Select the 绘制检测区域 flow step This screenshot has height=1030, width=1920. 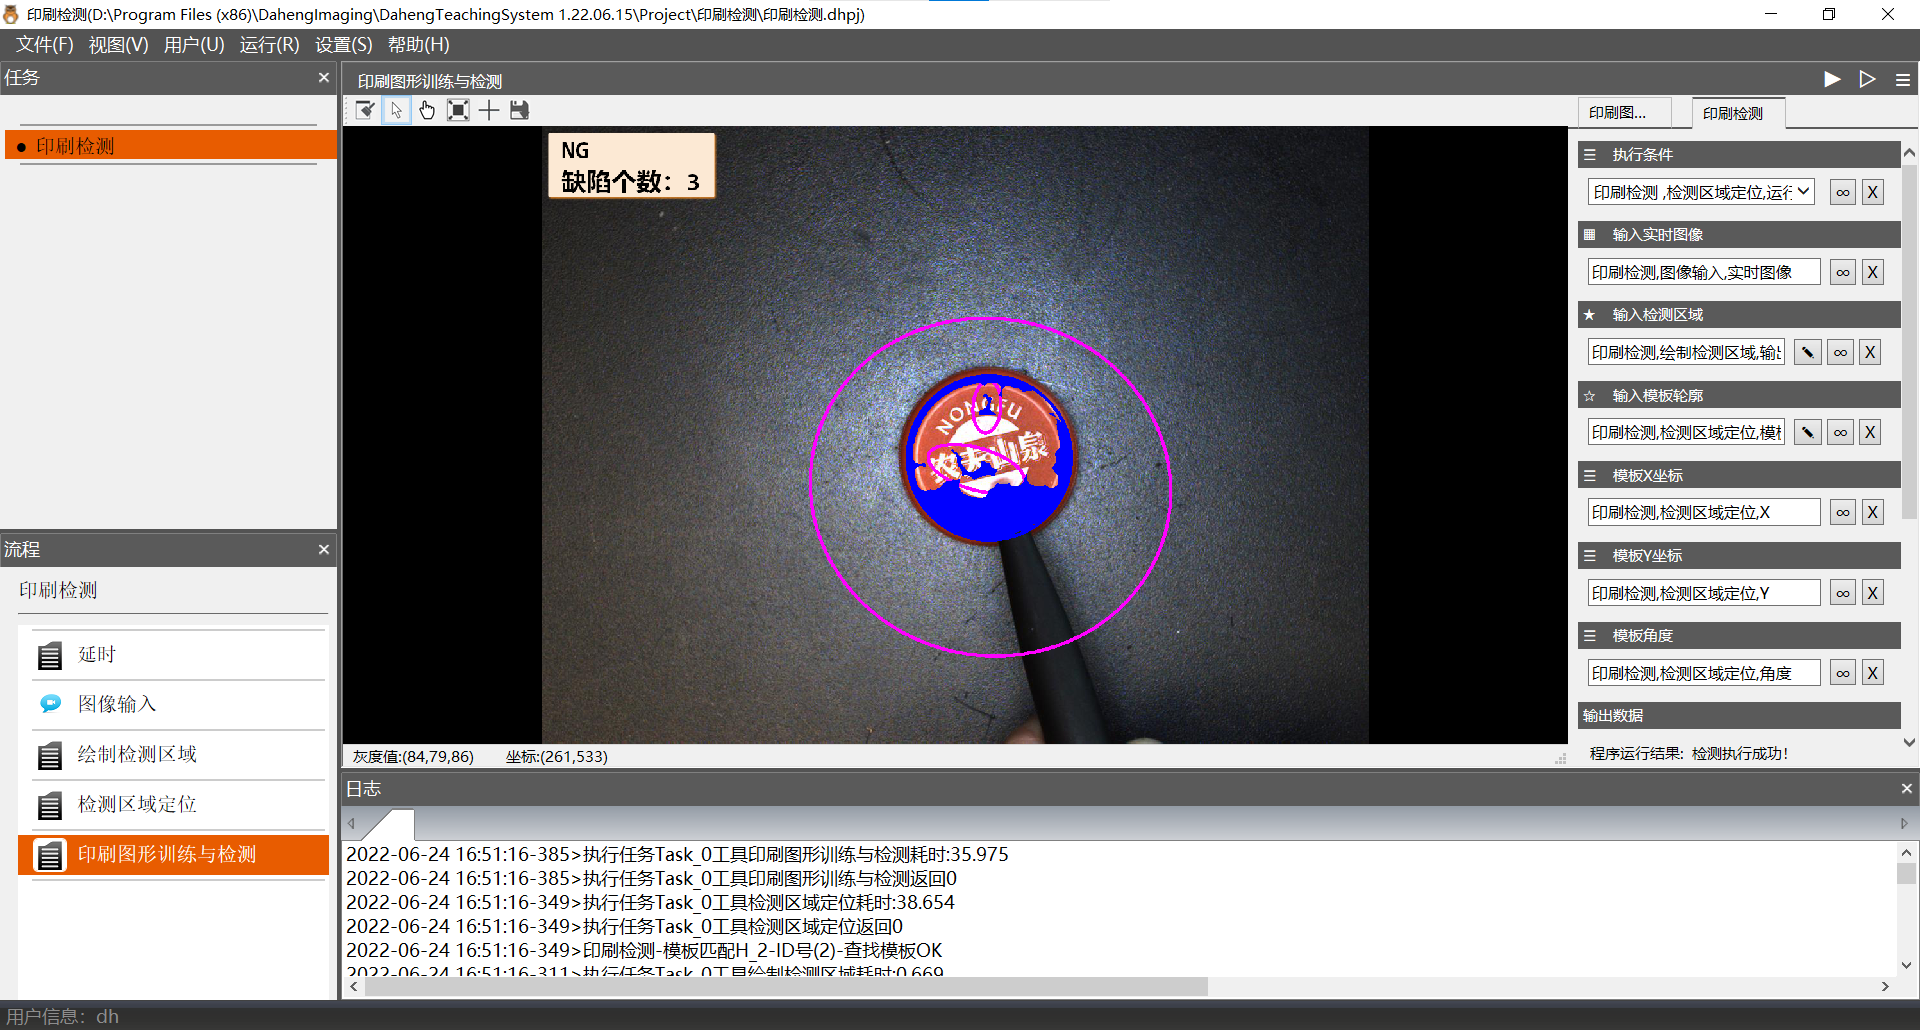(174, 754)
